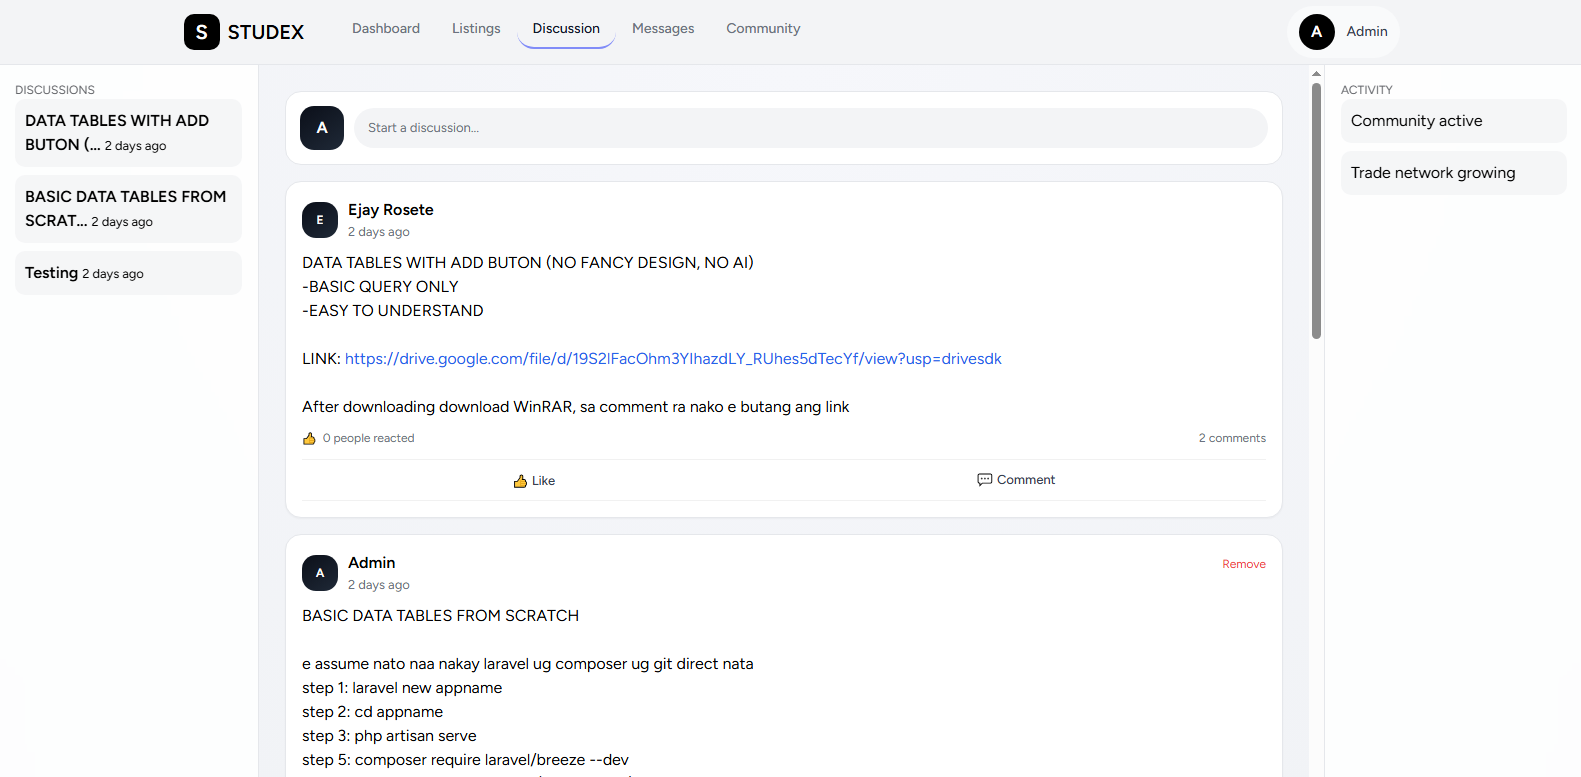Open DATA TABLES WITH ADD BUTON discussion in sidebar
Image resolution: width=1581 pixels, height=777 pixels.
click(x=128, y=133)
